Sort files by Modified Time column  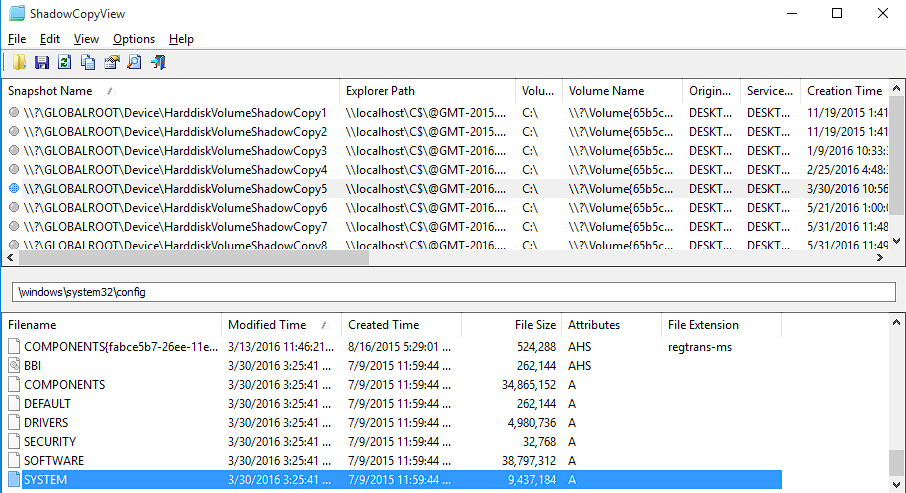(x=267, y=325)
